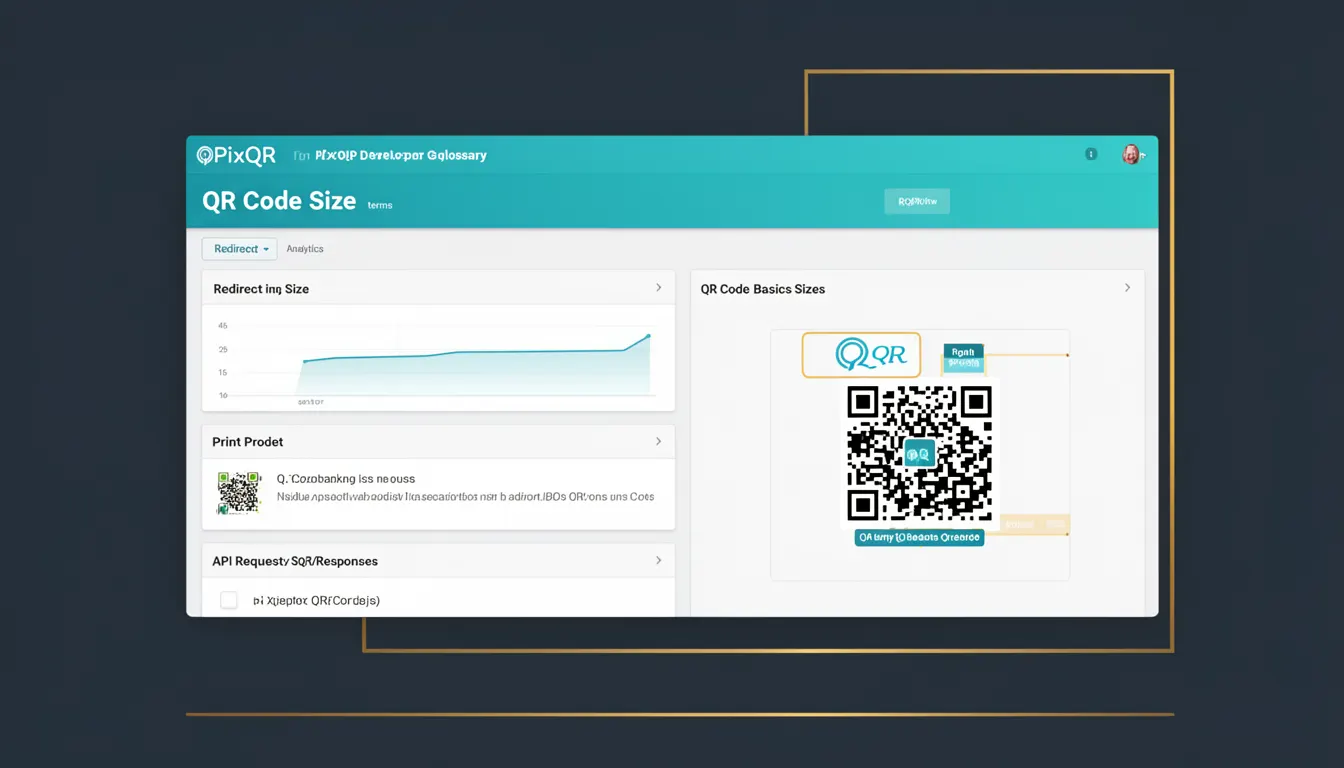This screenshot has height=768, width=1344.
Task: Click the "Print Prodet" card title
Action: pos(247,442)
